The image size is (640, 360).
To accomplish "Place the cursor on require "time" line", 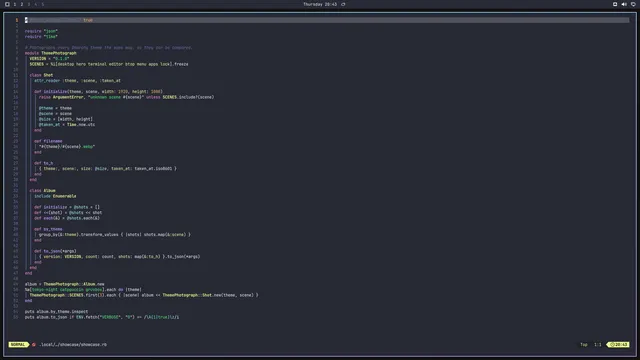I will tap(41, 36).
